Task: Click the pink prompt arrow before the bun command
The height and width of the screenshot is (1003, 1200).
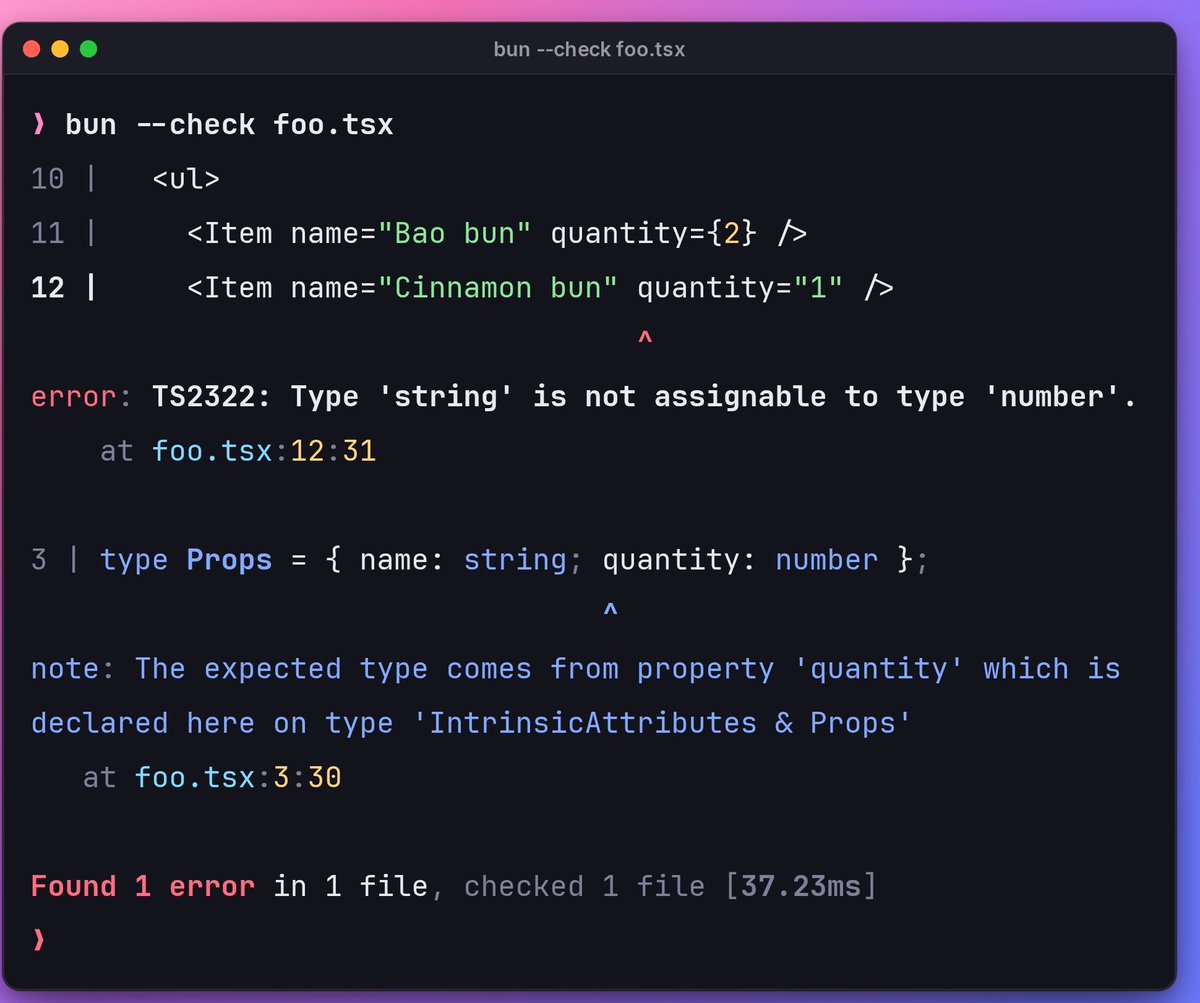Action: click(39, 125)
